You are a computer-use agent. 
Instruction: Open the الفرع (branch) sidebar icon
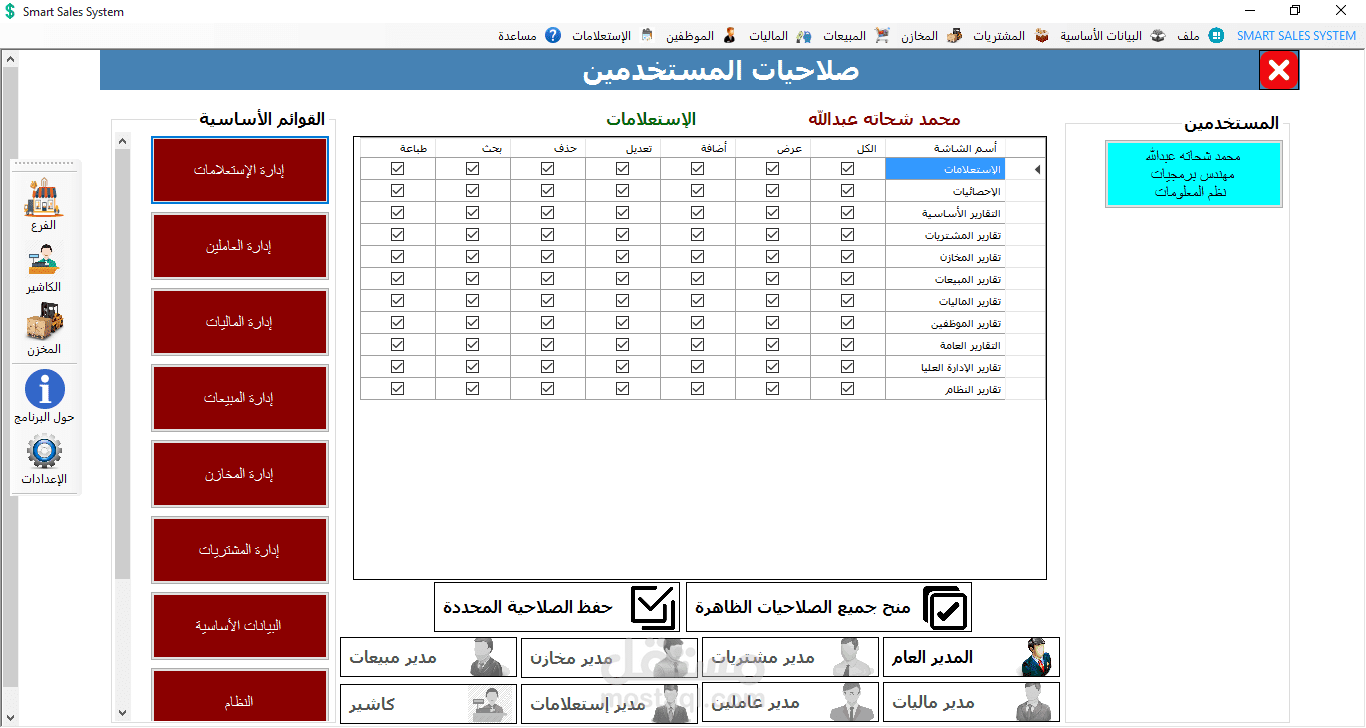click(x=43, y=204)
